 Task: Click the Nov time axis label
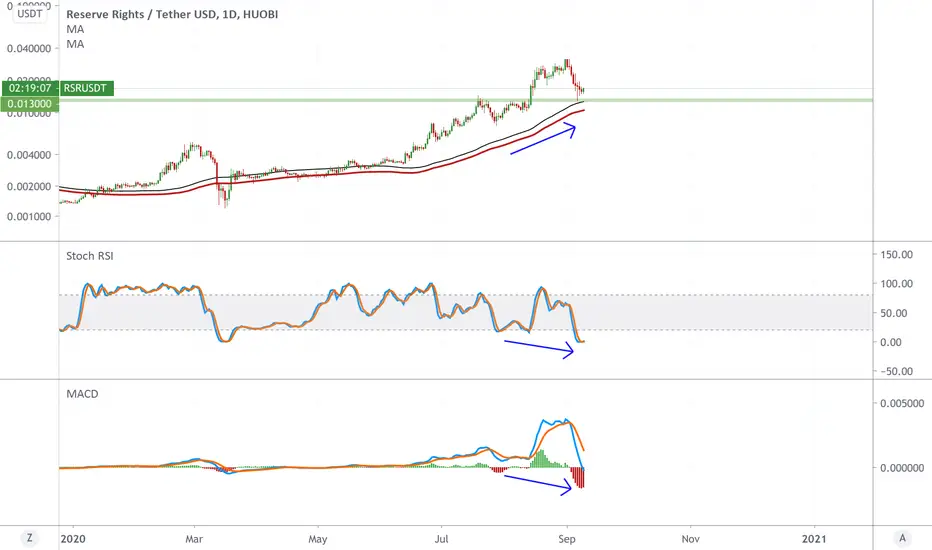click(690, 539)
